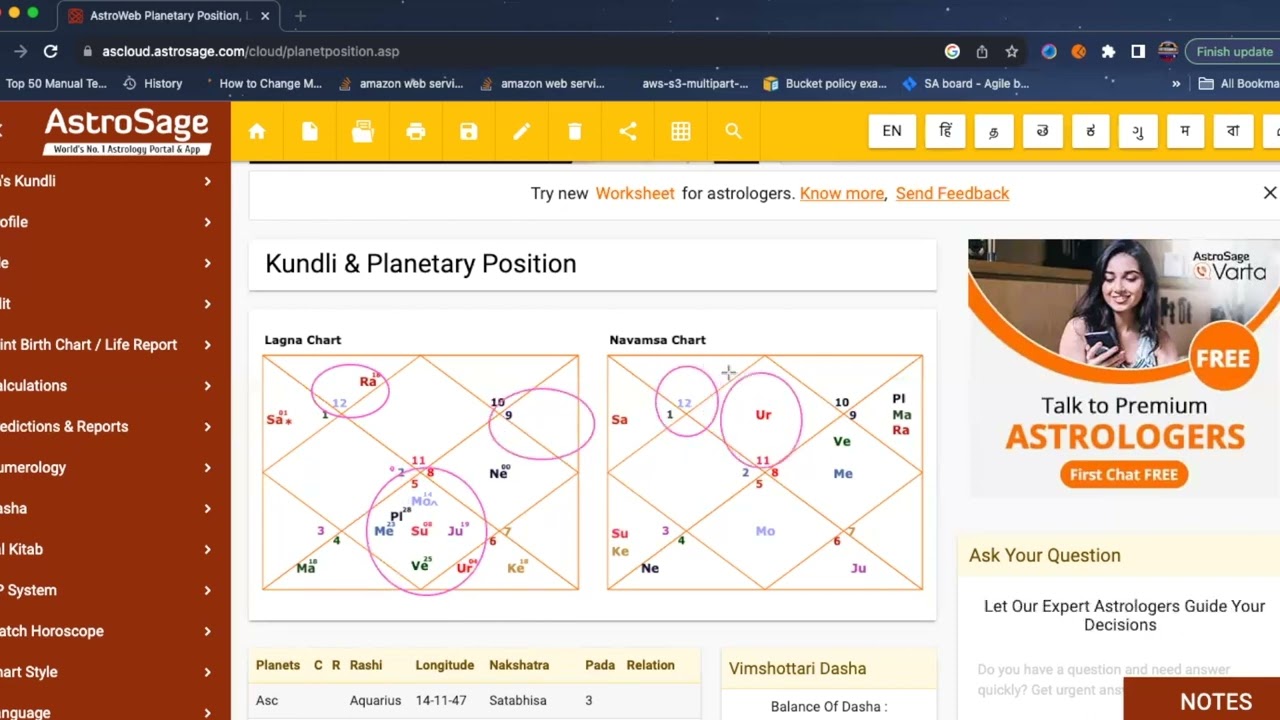Close the AstroWeb Planetary Position tab
Image resolution: width=1280 pixels, height=720 pixels.
click(x=265, y=16)
